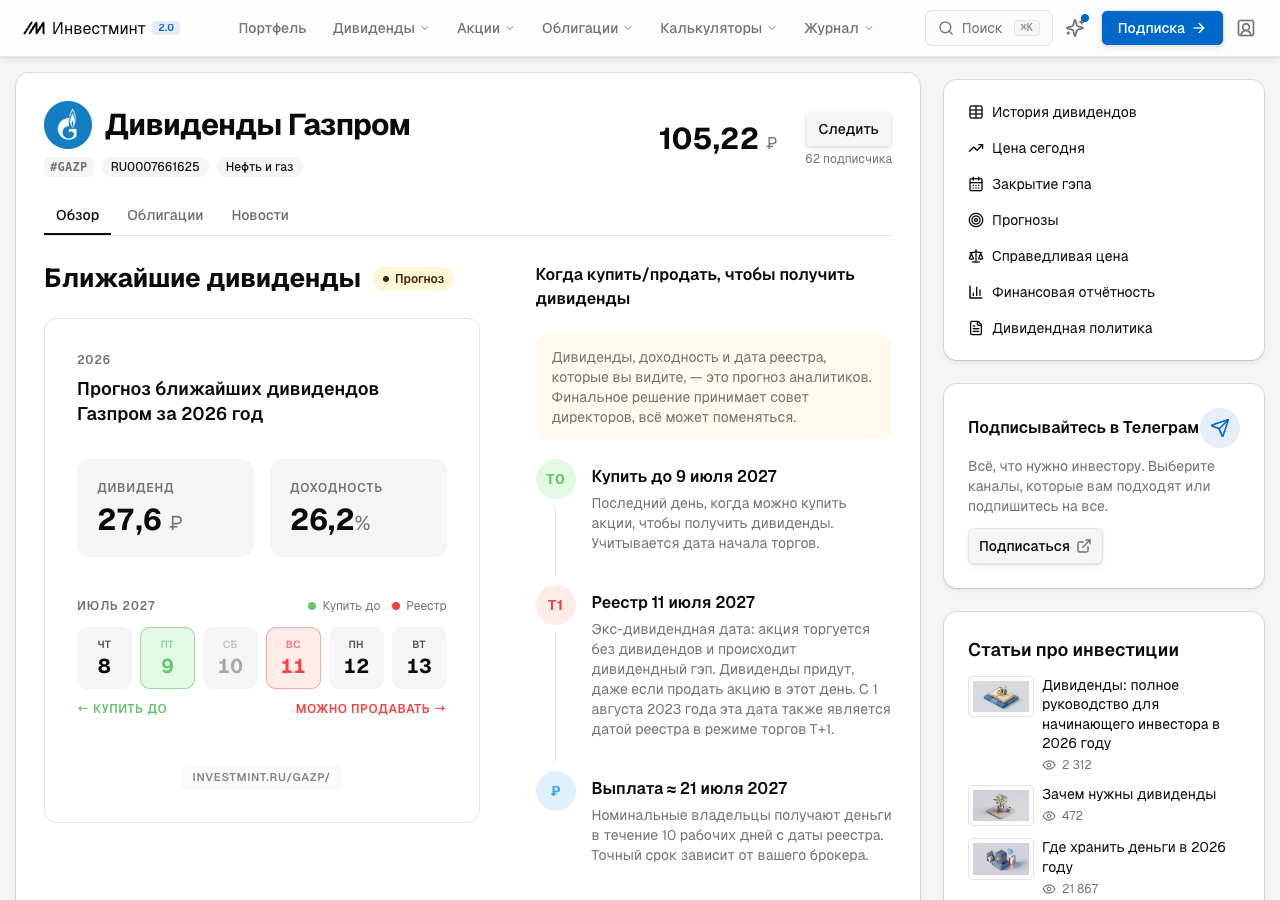This screenshot has height=900, width=1280.
Task: Click the Инвестминт logo
Action: [84, 28]
